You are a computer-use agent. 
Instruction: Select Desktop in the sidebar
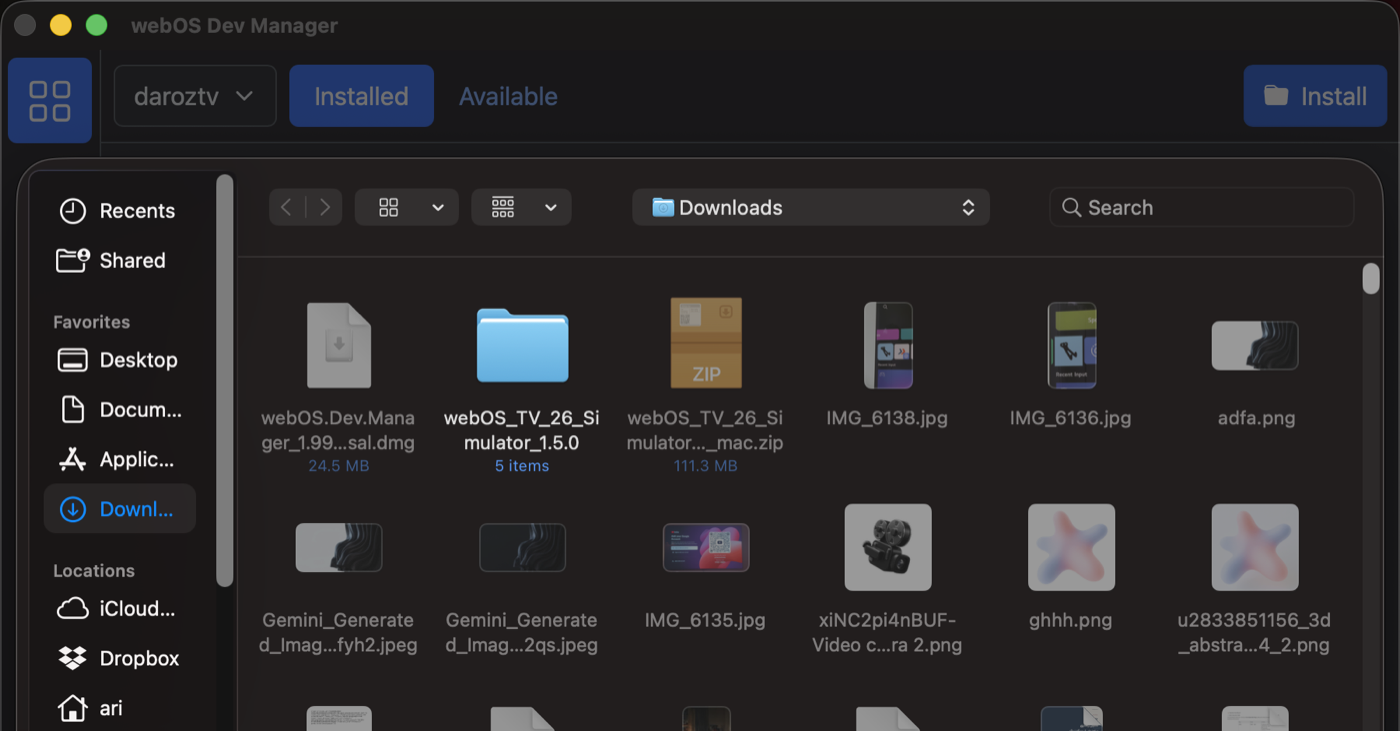tap(120, 360)
